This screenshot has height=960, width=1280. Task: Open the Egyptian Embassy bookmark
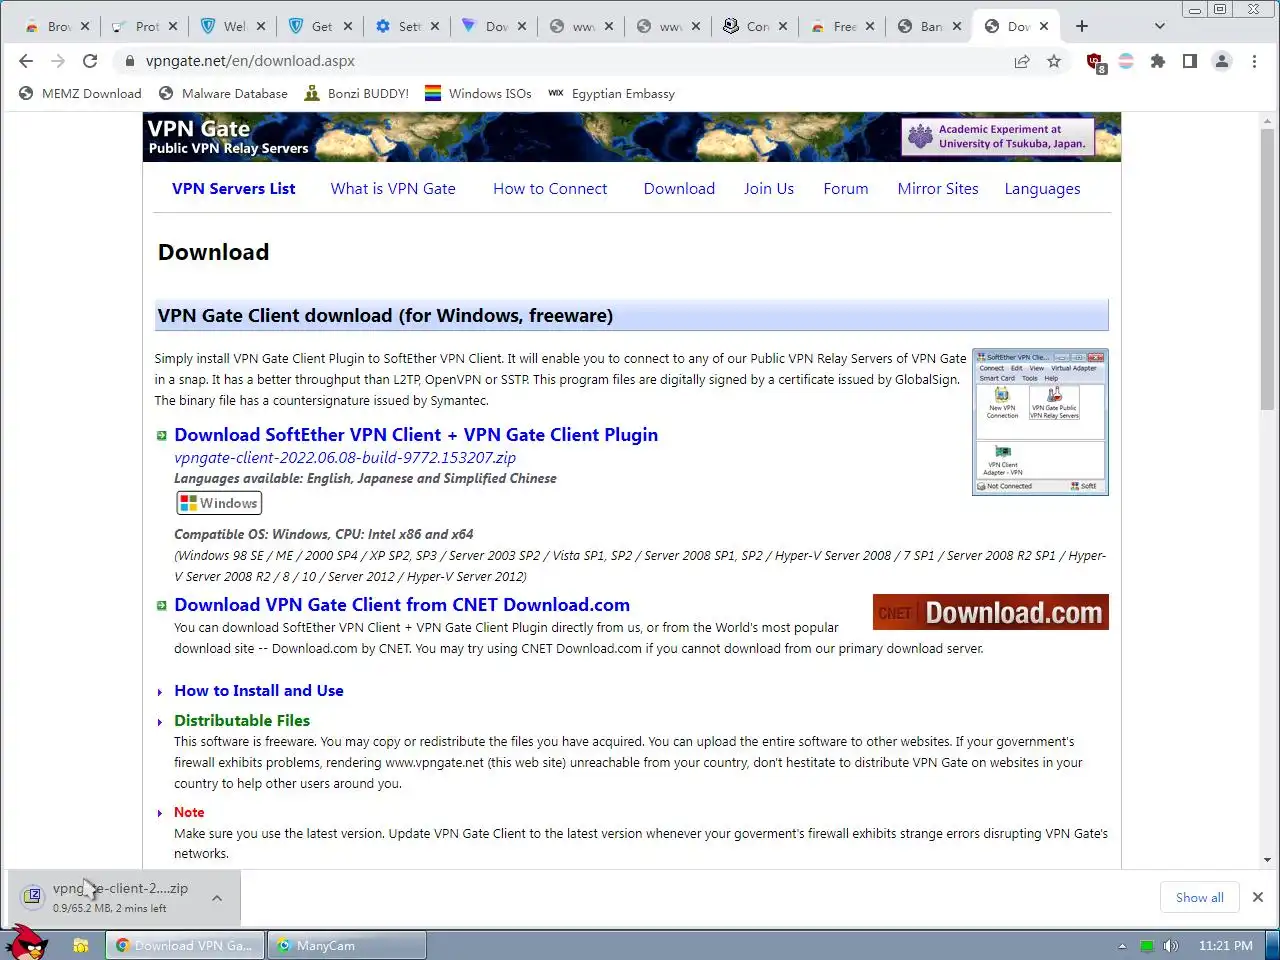[611, 94]
